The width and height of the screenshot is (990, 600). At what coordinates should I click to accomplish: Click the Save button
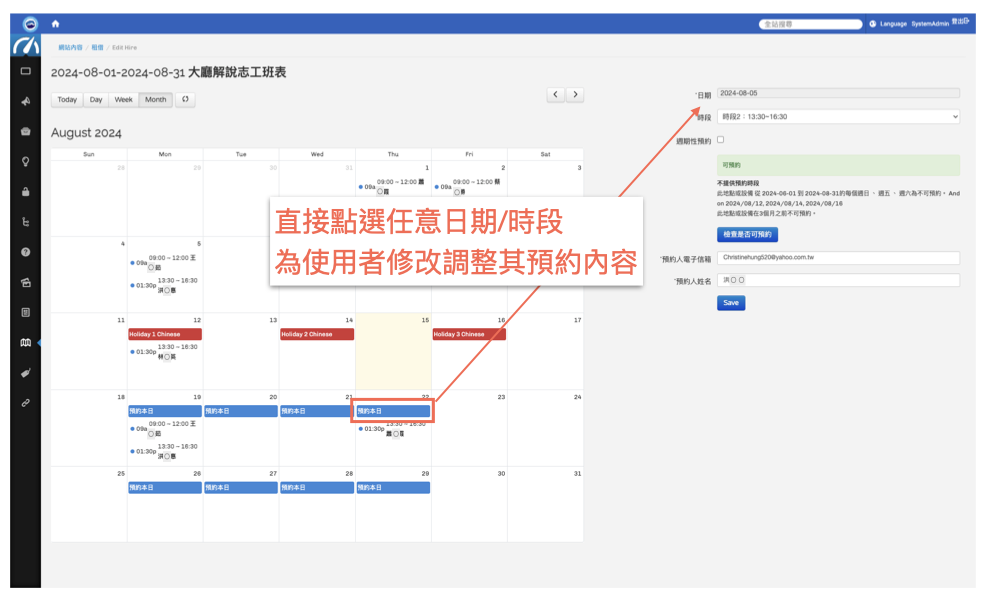click(730, 302)
